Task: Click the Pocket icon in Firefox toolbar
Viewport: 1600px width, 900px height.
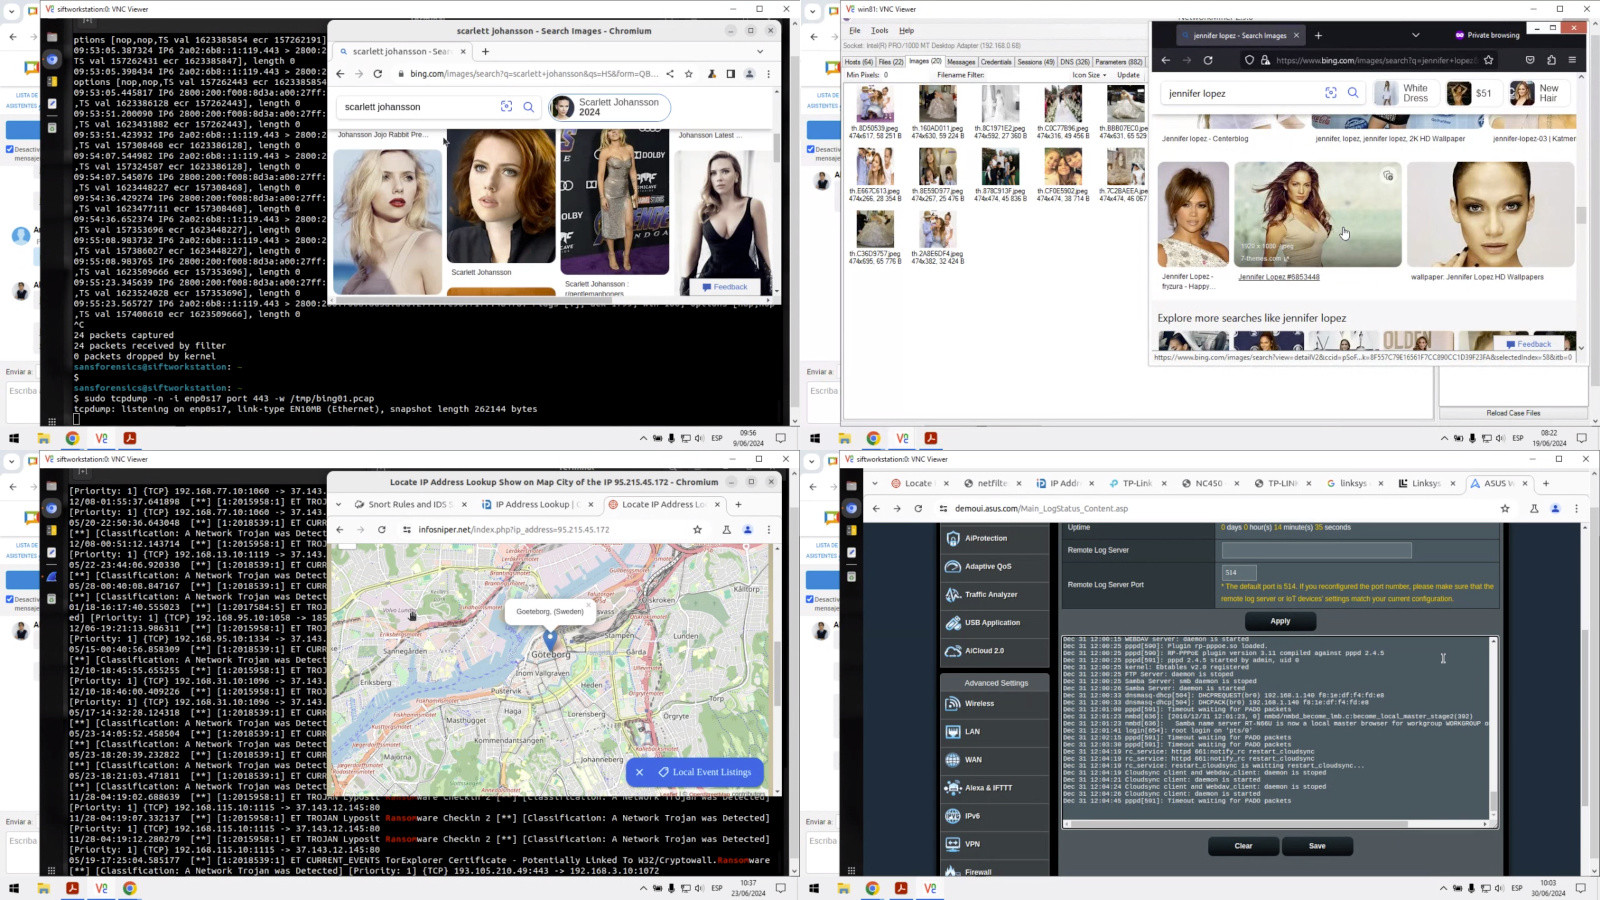Action: (x=1530, y=60)
